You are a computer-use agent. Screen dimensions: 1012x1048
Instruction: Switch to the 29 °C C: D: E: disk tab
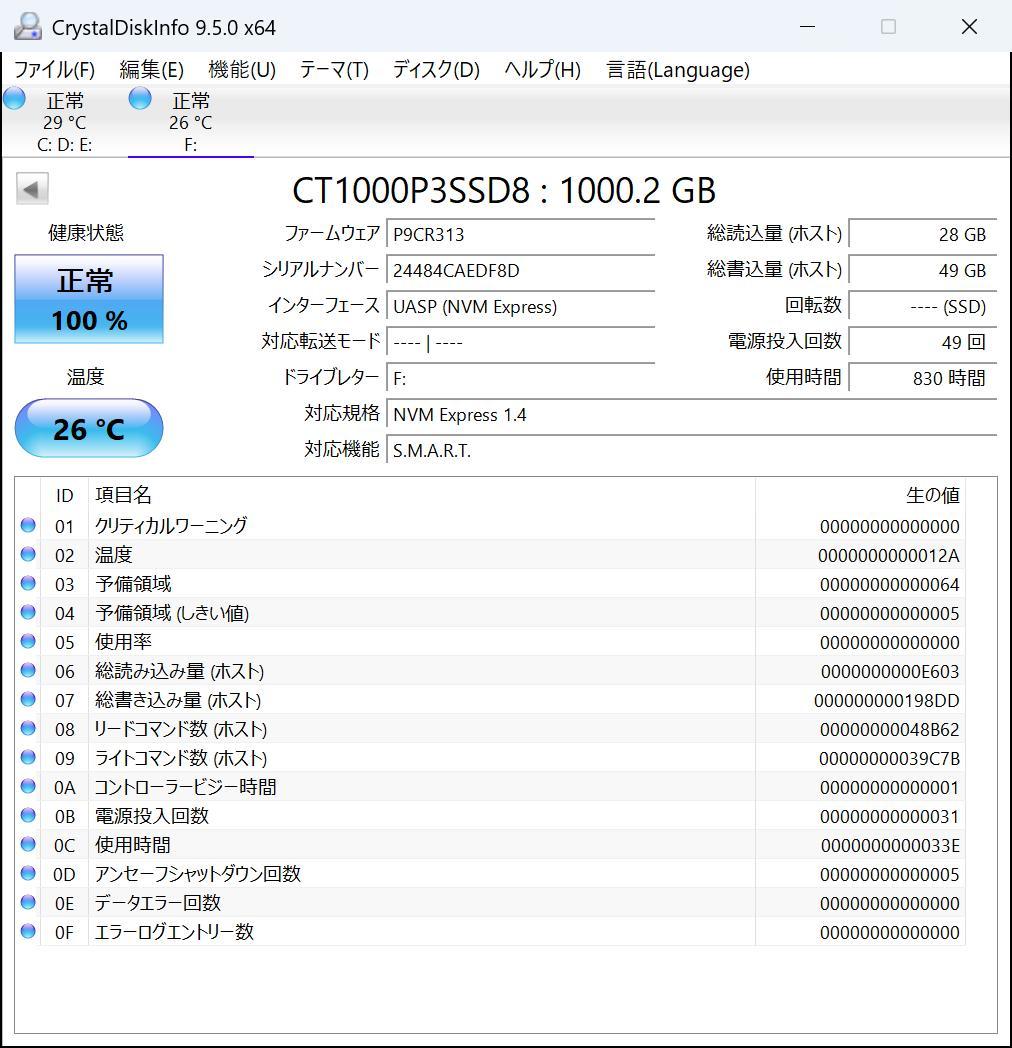[64, 122]
